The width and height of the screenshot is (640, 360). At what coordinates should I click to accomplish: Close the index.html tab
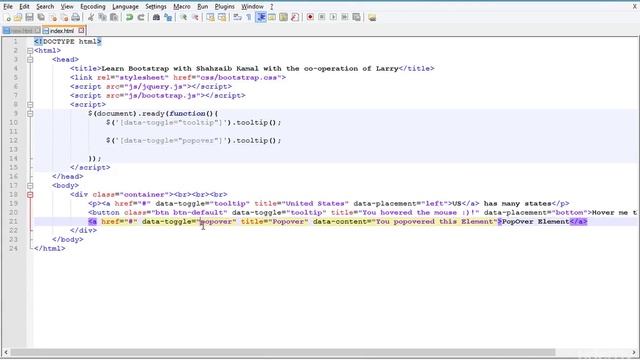(81, 30)
